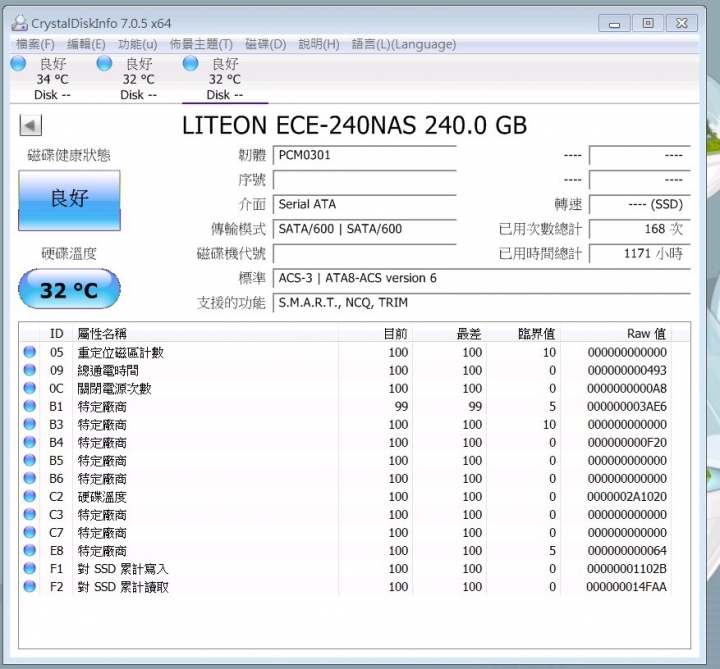Maximize the CrystalDiskInfo window
Viewport: 720px width, 669px height.
coord(648,23)
